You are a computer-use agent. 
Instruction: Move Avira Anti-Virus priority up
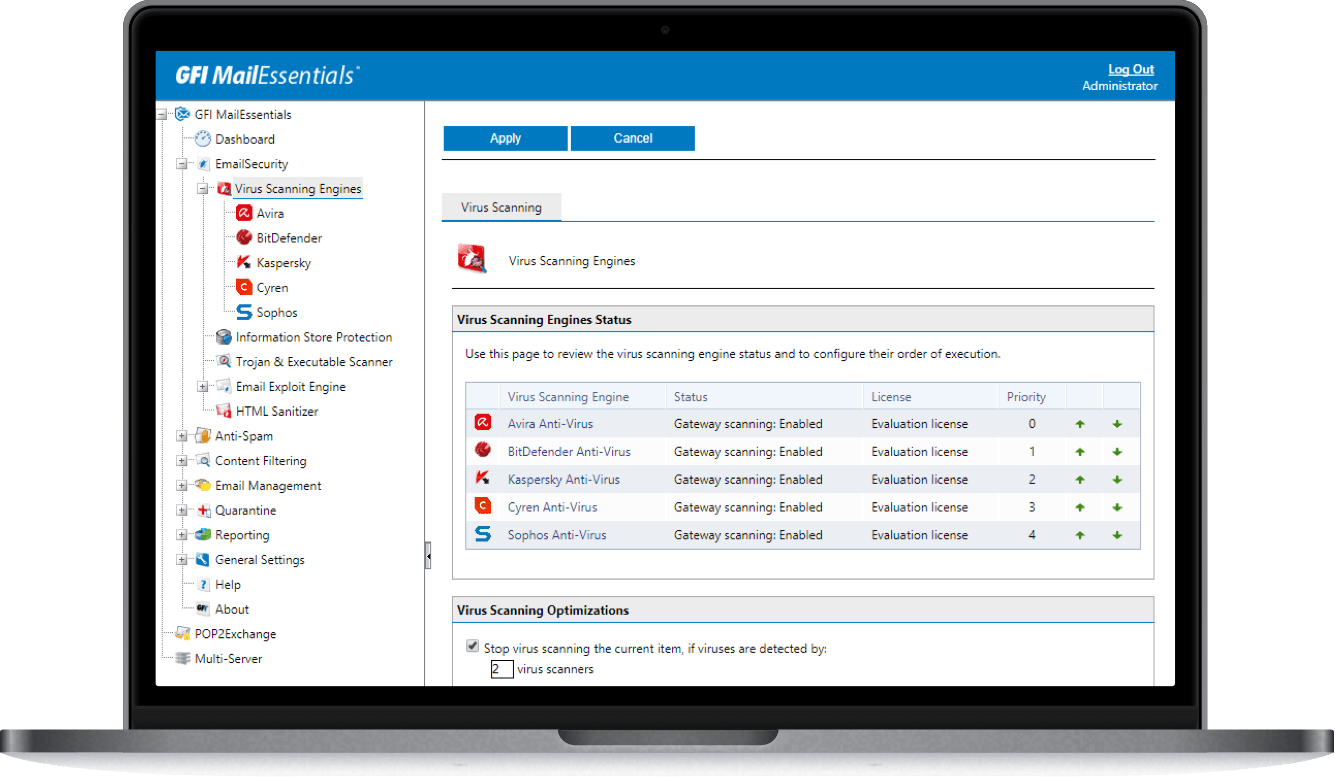(1080, 424)
